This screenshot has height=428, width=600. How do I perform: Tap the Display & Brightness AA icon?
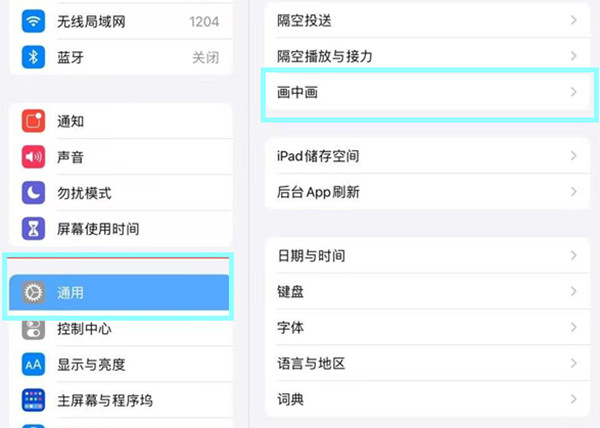(x=34, y=365)
